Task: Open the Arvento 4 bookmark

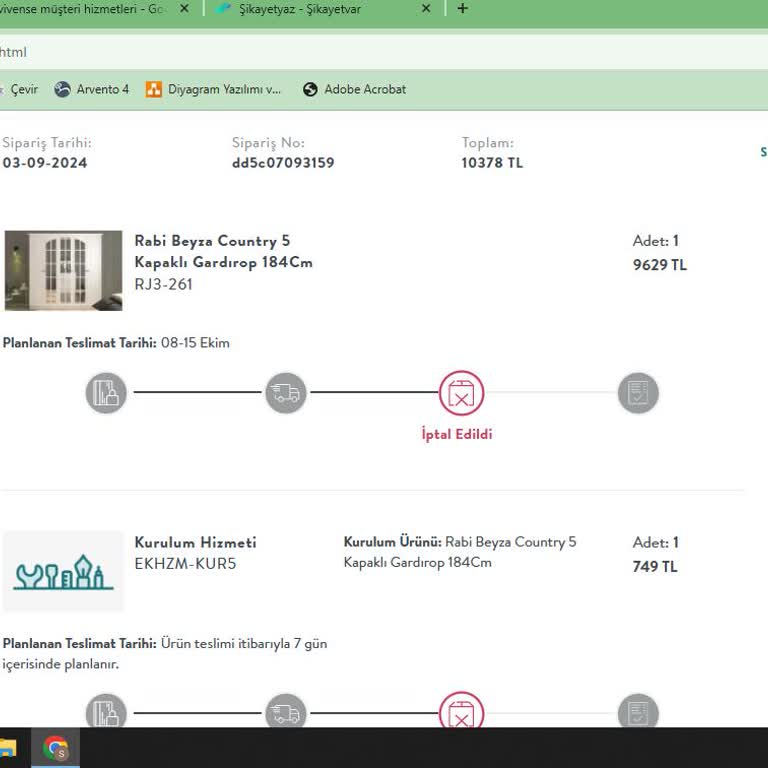Action: pyautogui.click(x=92, y=89)
